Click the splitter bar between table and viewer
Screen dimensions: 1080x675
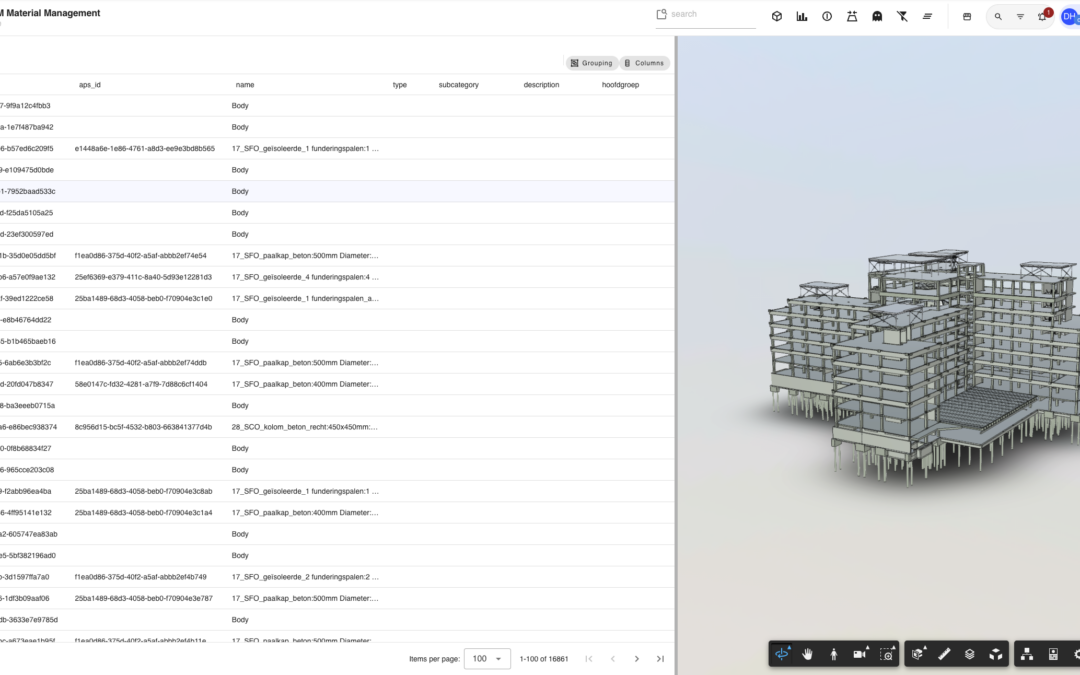676,355
